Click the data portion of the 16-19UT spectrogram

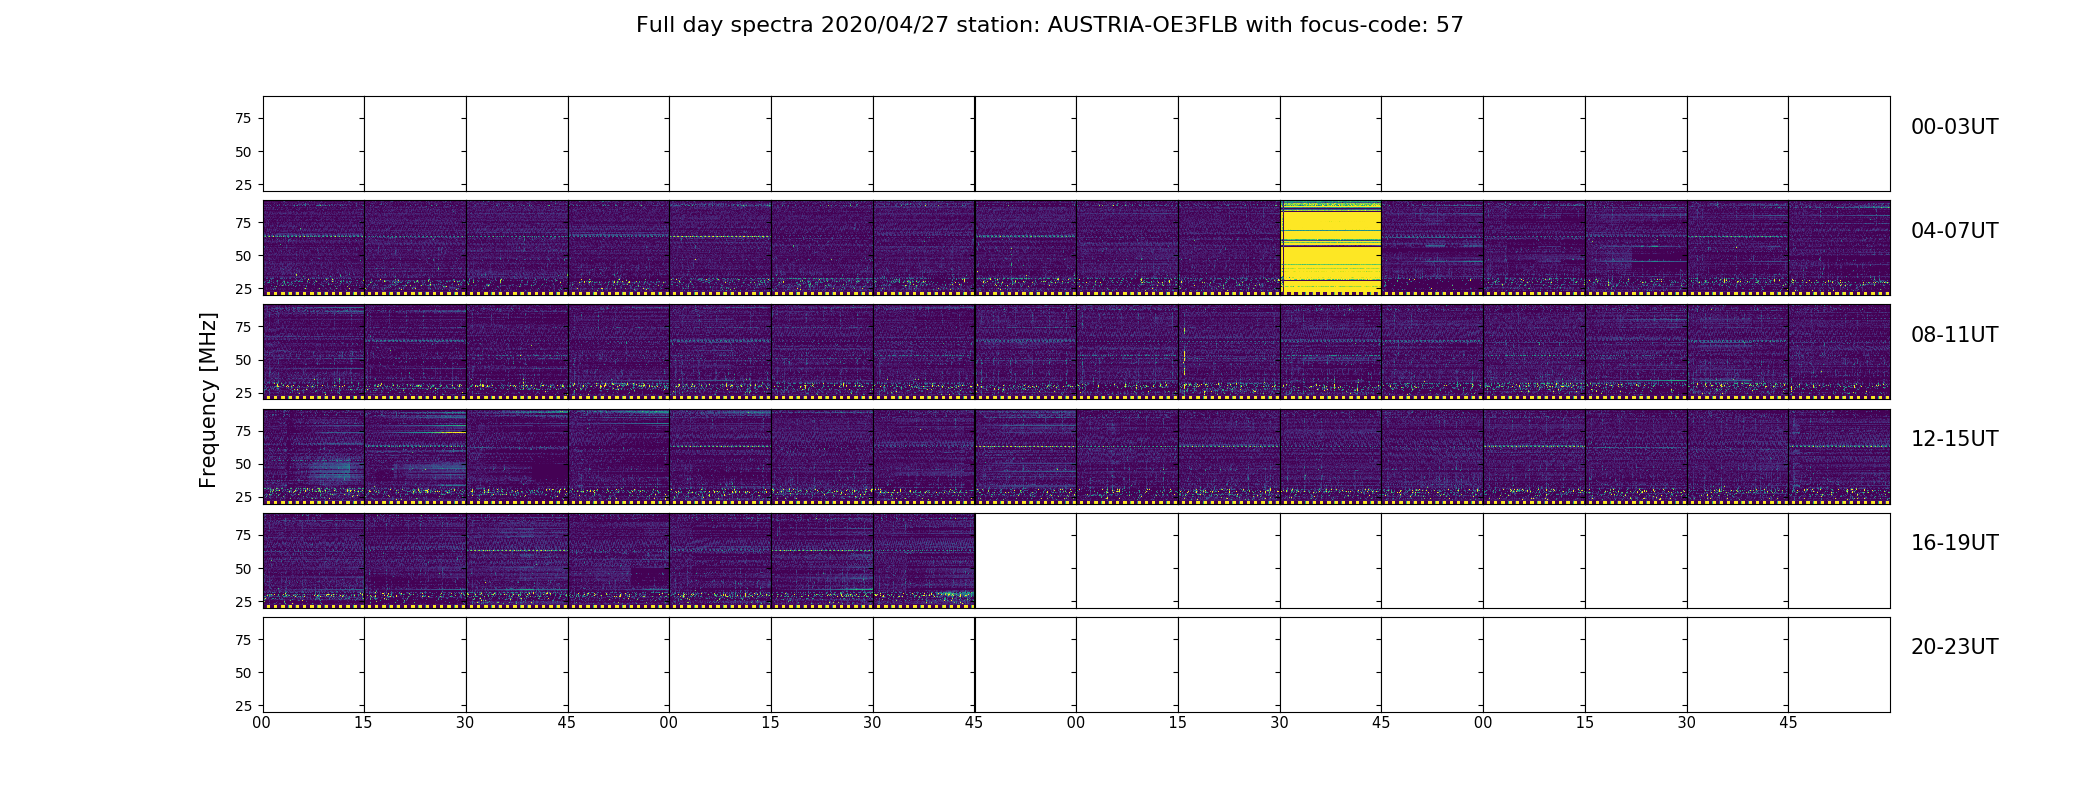coord(619,560)
